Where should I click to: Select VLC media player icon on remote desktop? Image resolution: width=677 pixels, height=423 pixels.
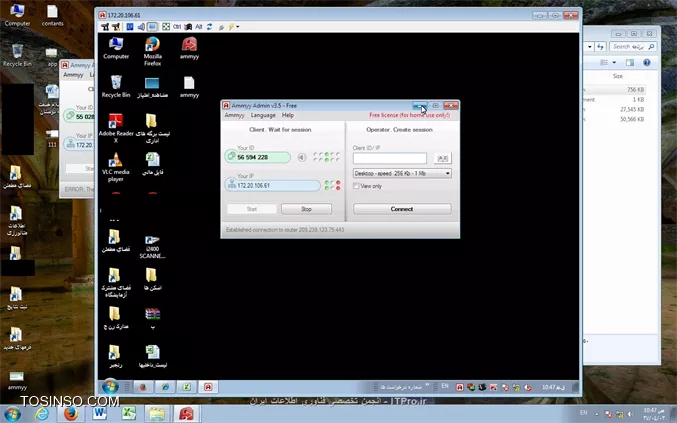pos(116,167)
